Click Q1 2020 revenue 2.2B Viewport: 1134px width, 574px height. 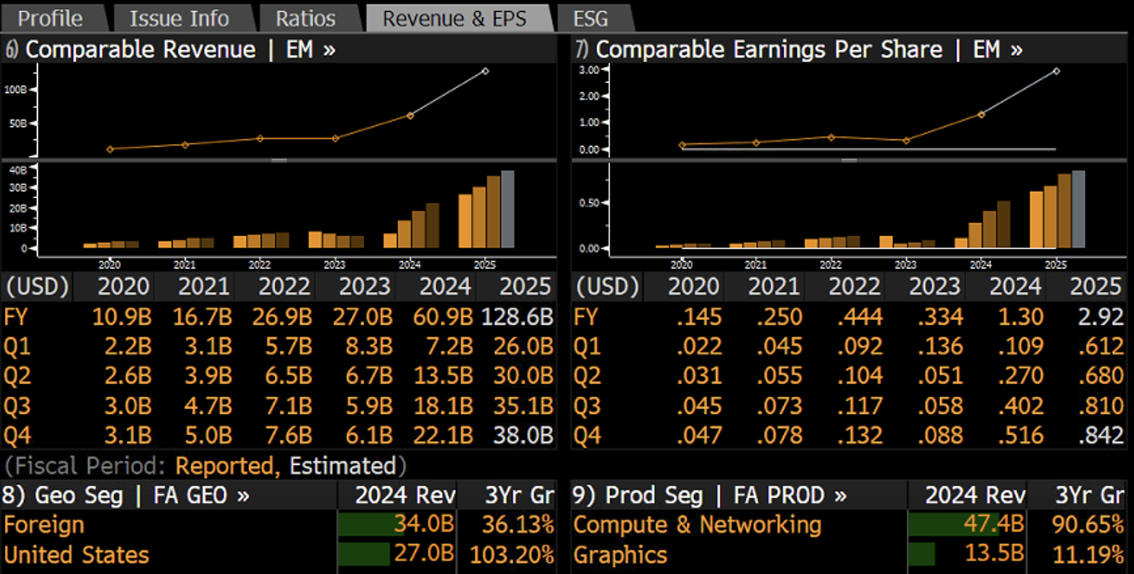(128, 346)
